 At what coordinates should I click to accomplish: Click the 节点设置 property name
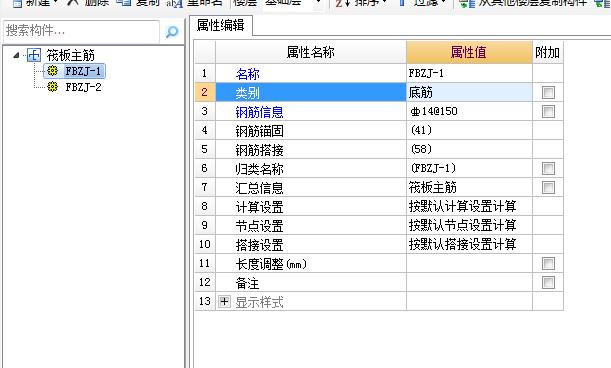[259, 226]
